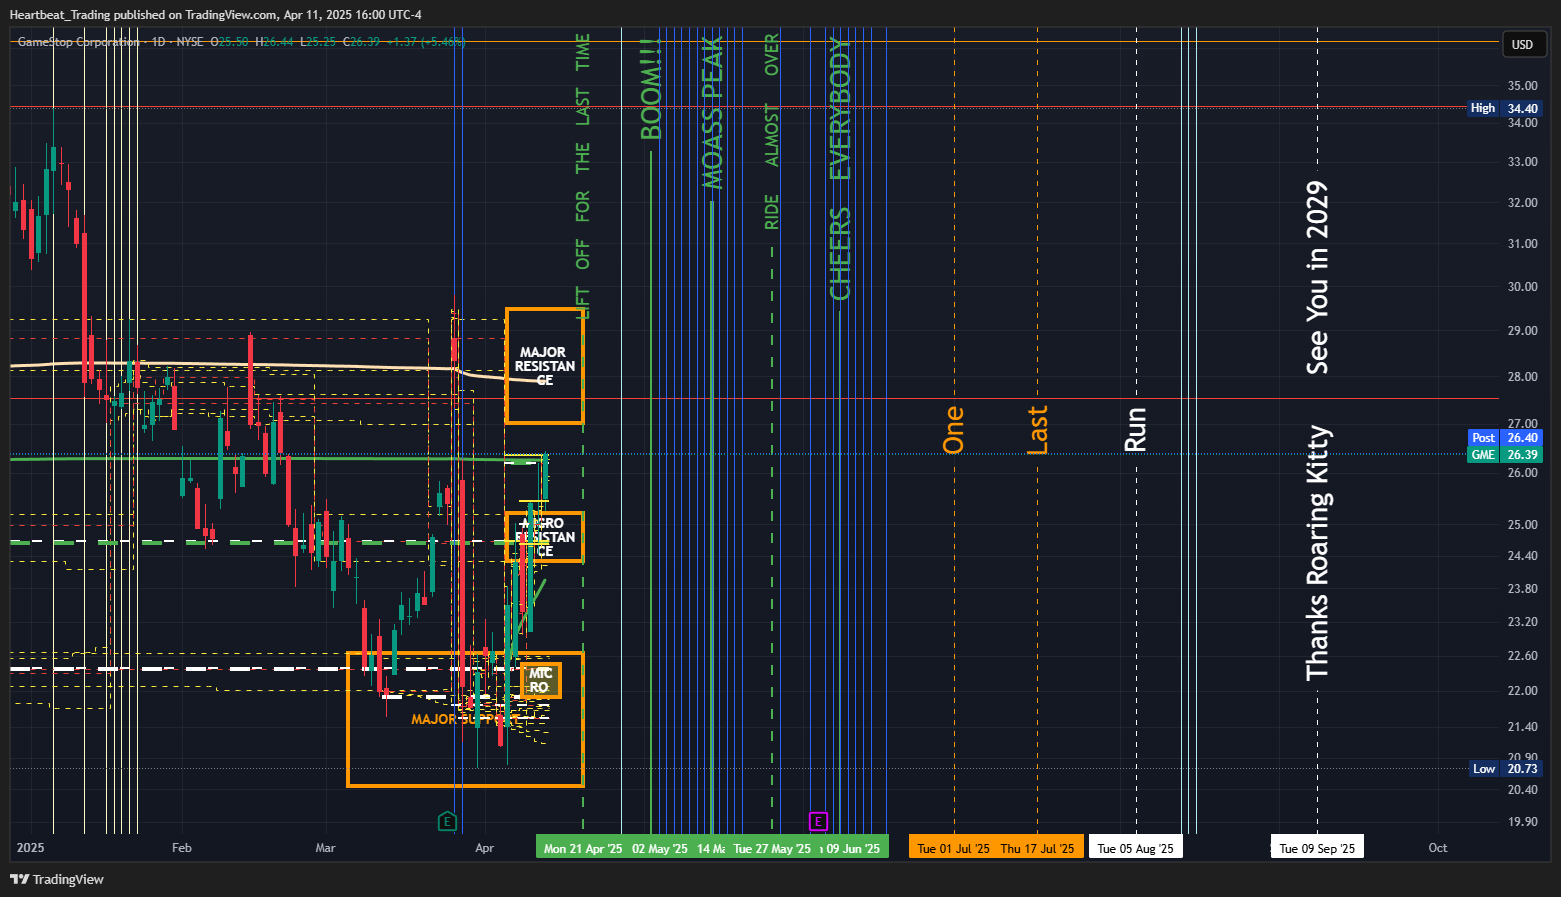
Task: Click the 'Feb' time axis label
Action: click(x=181, y=848)
